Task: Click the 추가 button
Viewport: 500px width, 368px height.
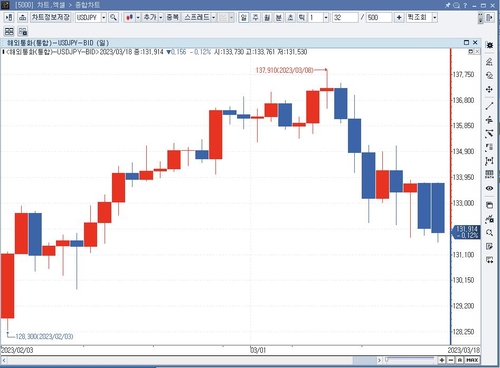Action: pos(150,17)
